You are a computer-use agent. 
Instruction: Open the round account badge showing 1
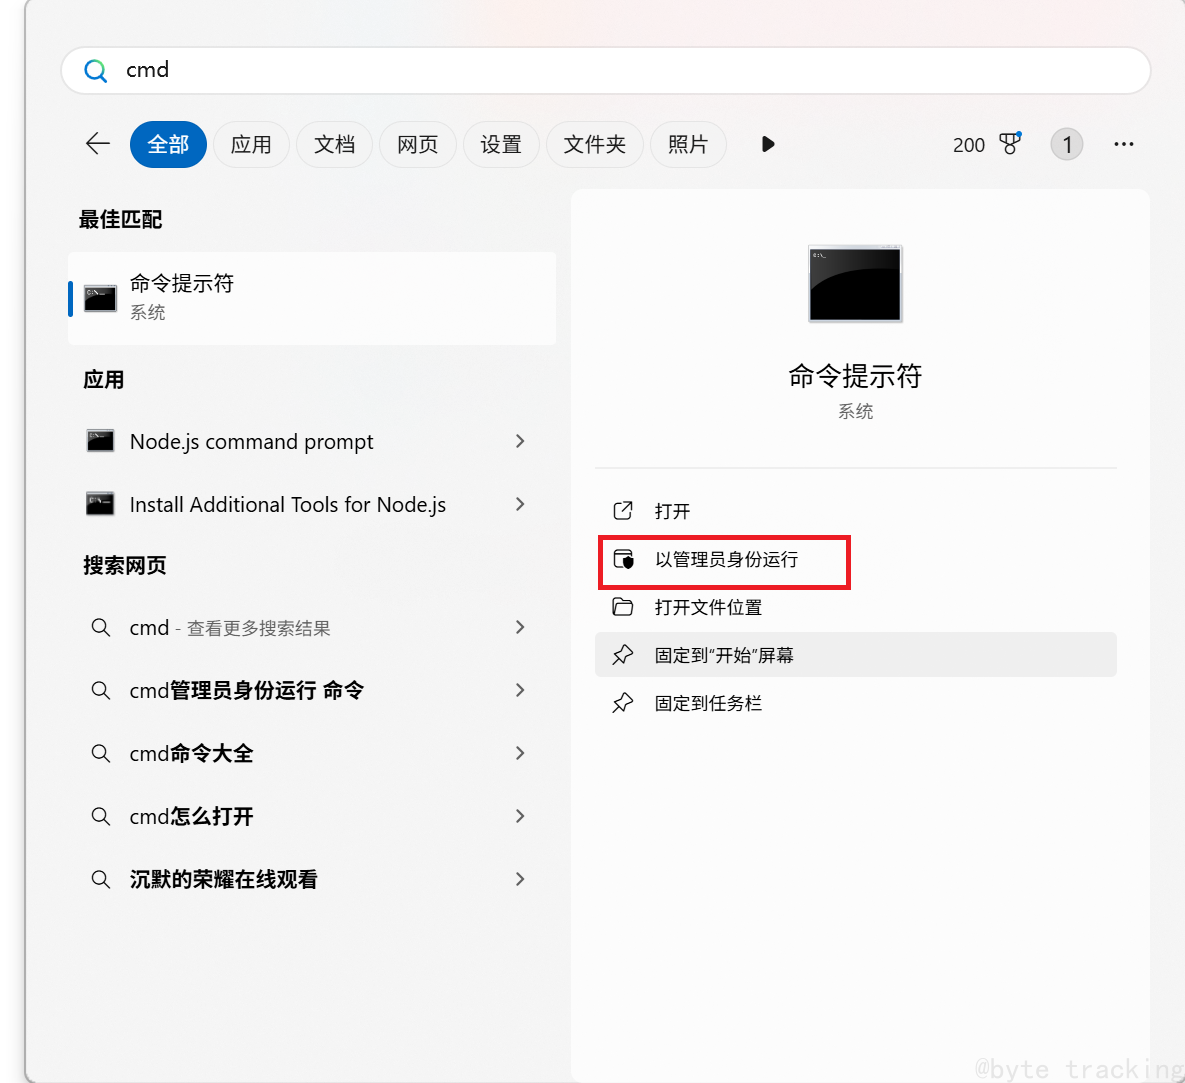click(1066, 144)
